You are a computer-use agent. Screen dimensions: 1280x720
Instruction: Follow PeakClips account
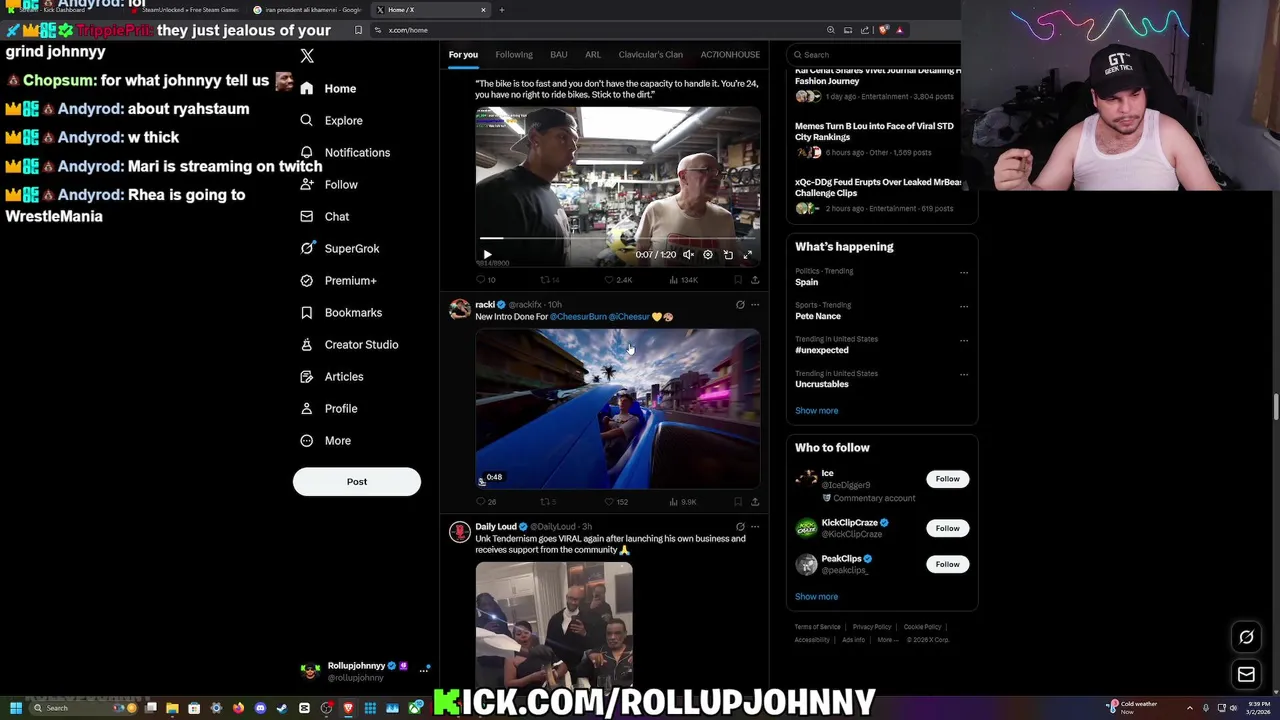pos(947,564)
